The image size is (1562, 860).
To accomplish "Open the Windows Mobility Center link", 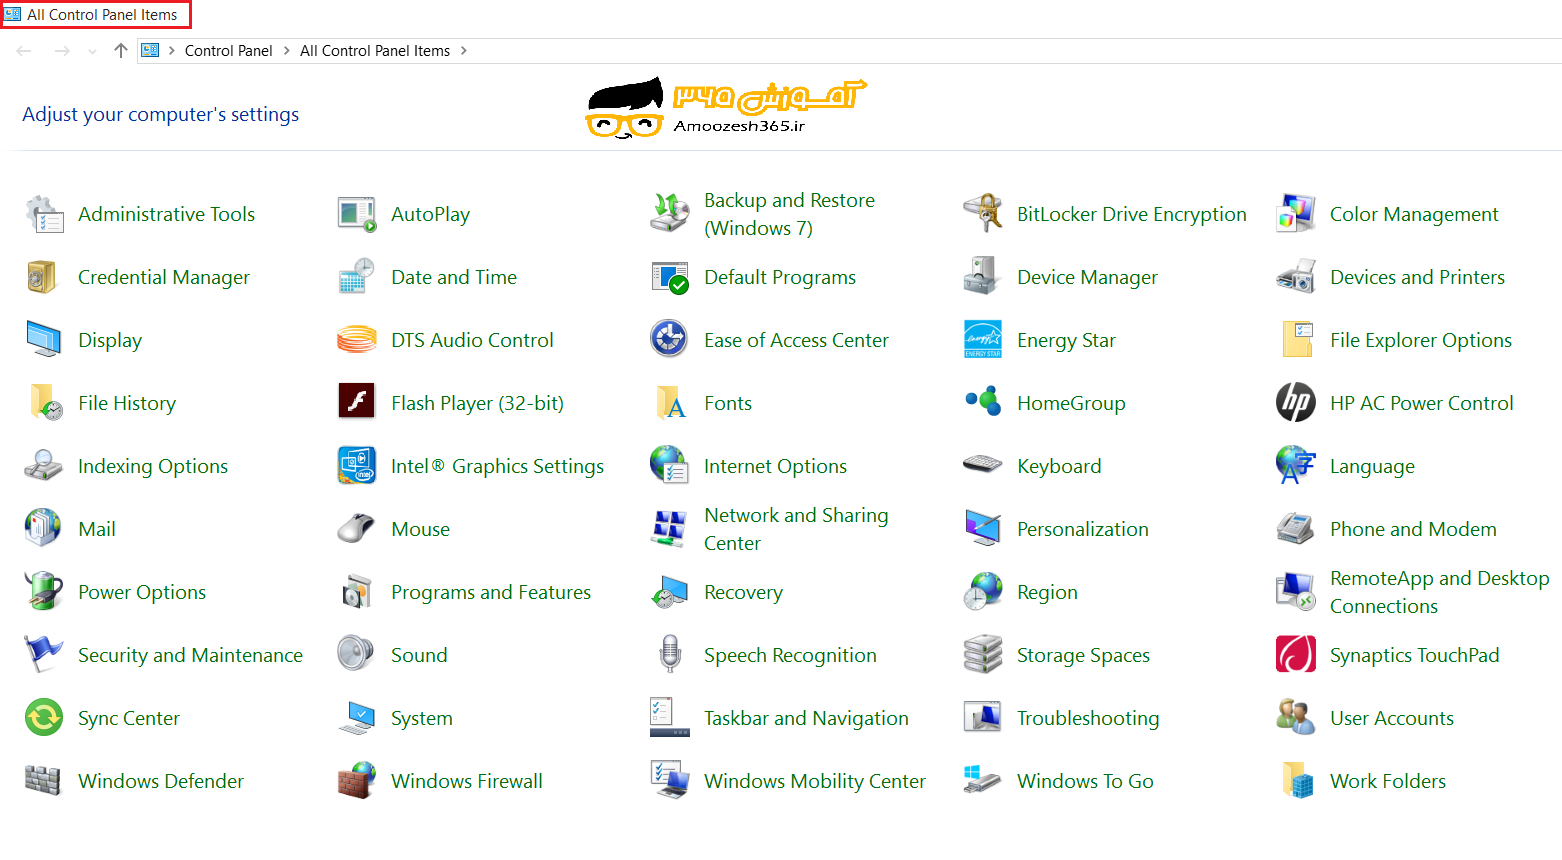I will (815, 781).
